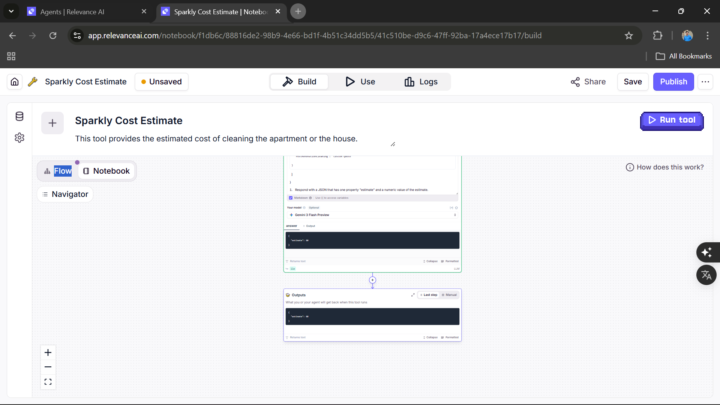Viewport: 720px width, 405px height.
Task: Click the Save button
Action: pos(633,82)
